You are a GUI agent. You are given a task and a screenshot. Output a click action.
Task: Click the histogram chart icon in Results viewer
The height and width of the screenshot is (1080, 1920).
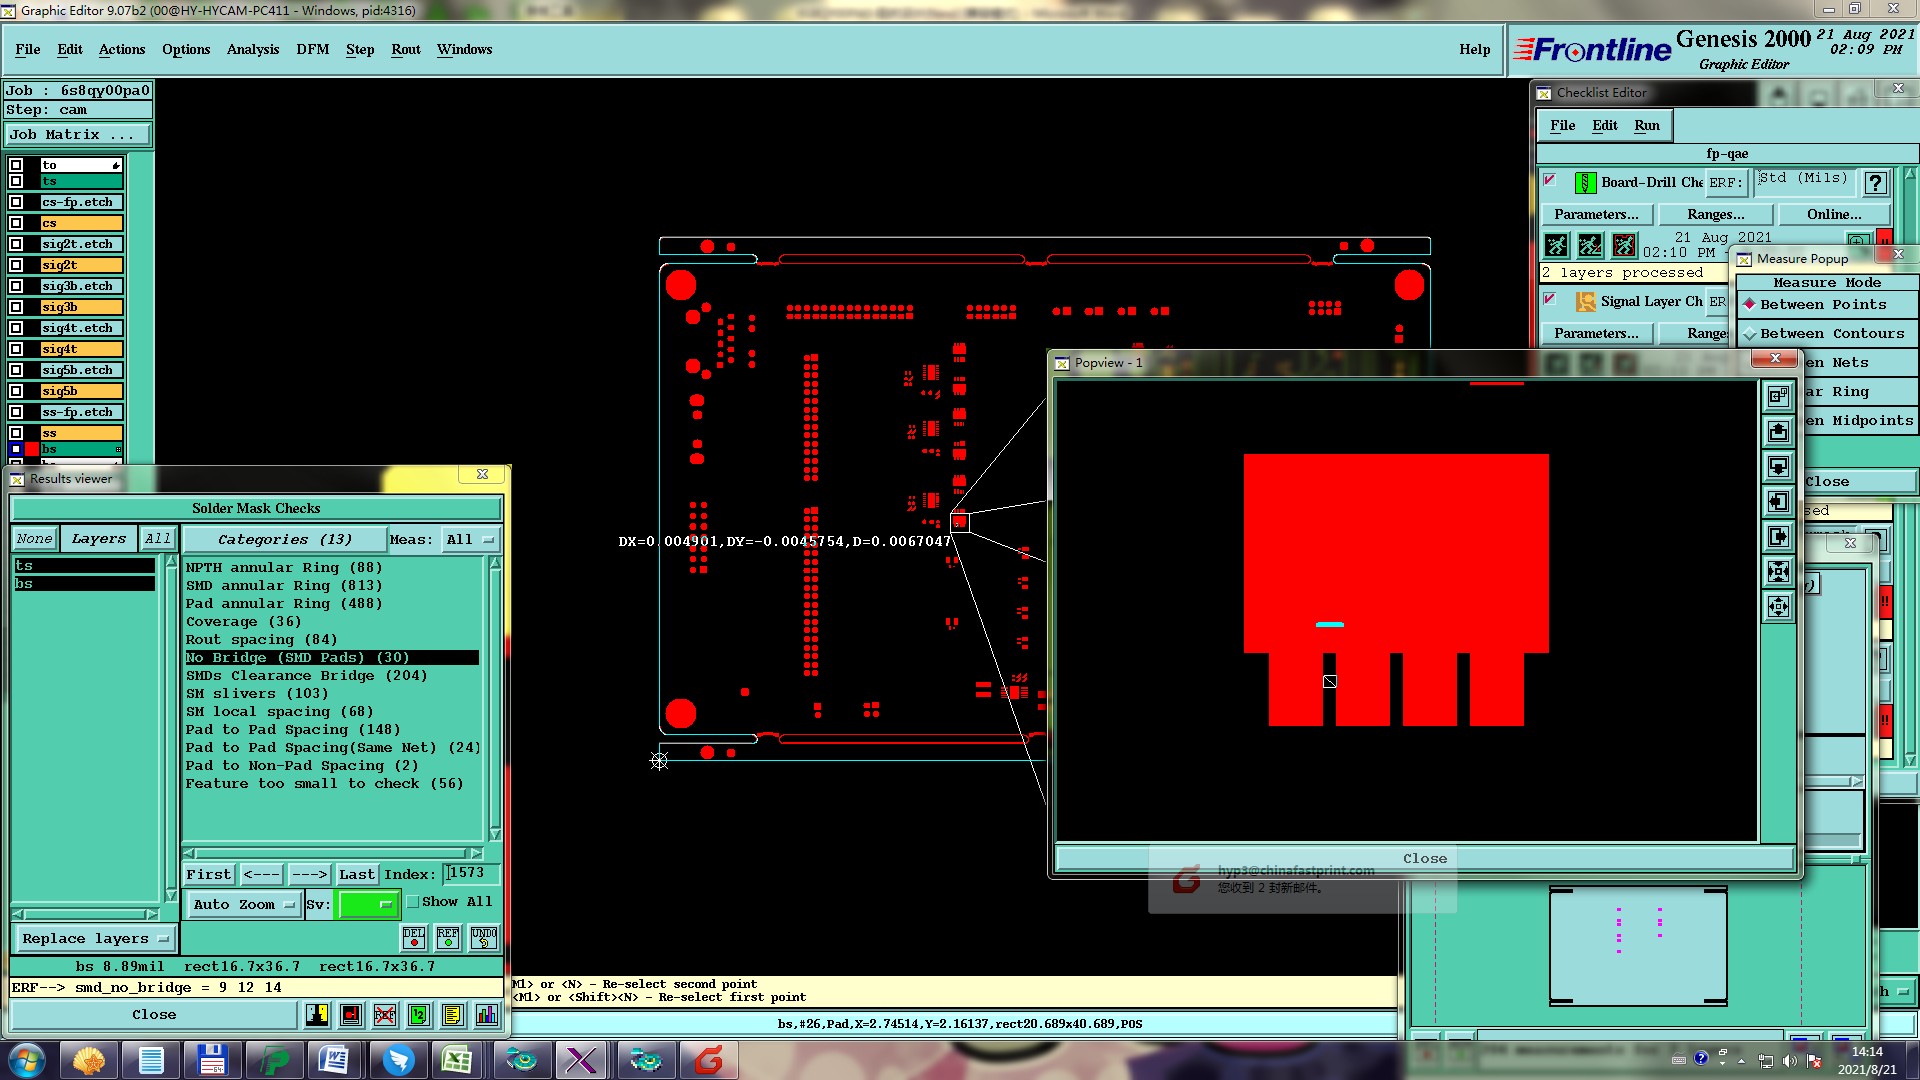pyautogui.click(x=486, y=1015)
